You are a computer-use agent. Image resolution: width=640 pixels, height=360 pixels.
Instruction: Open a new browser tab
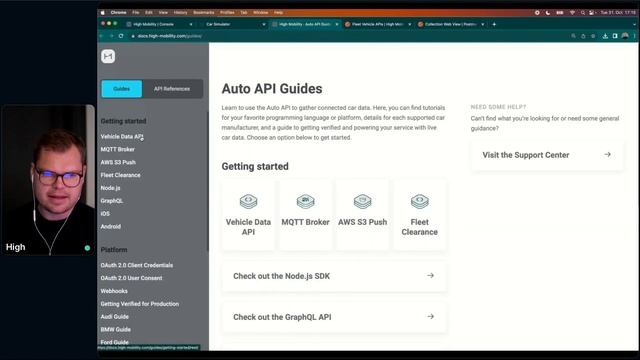point(494,24)
